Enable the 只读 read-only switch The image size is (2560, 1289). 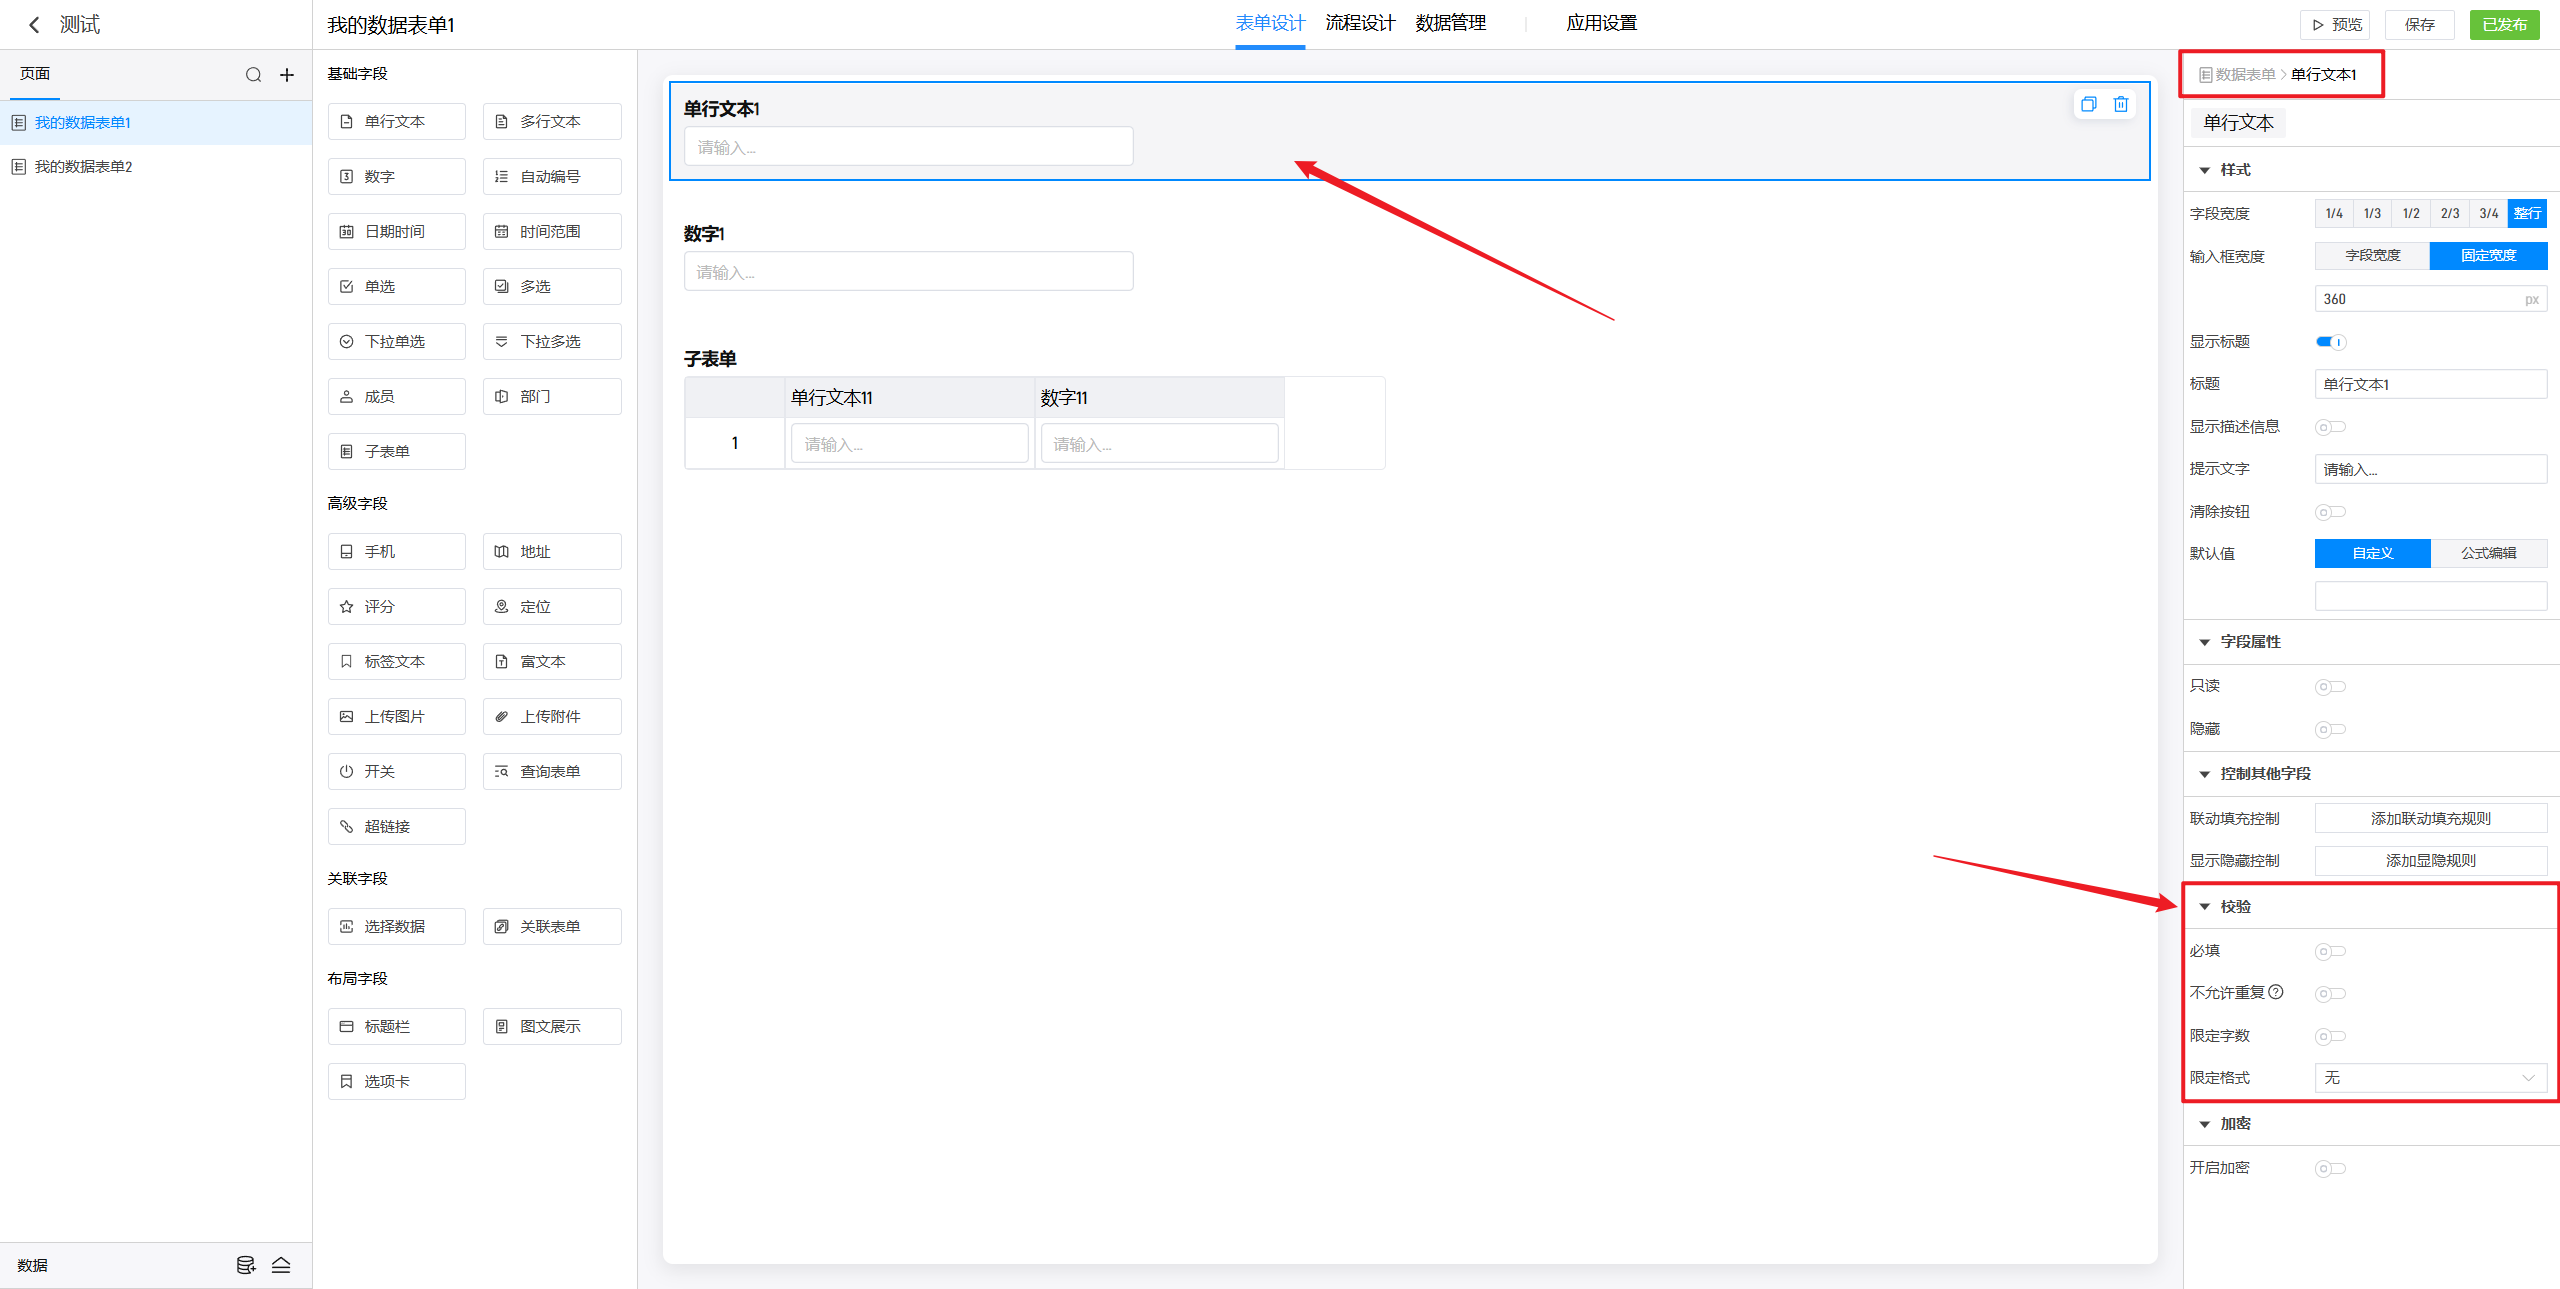(2330, 686)
